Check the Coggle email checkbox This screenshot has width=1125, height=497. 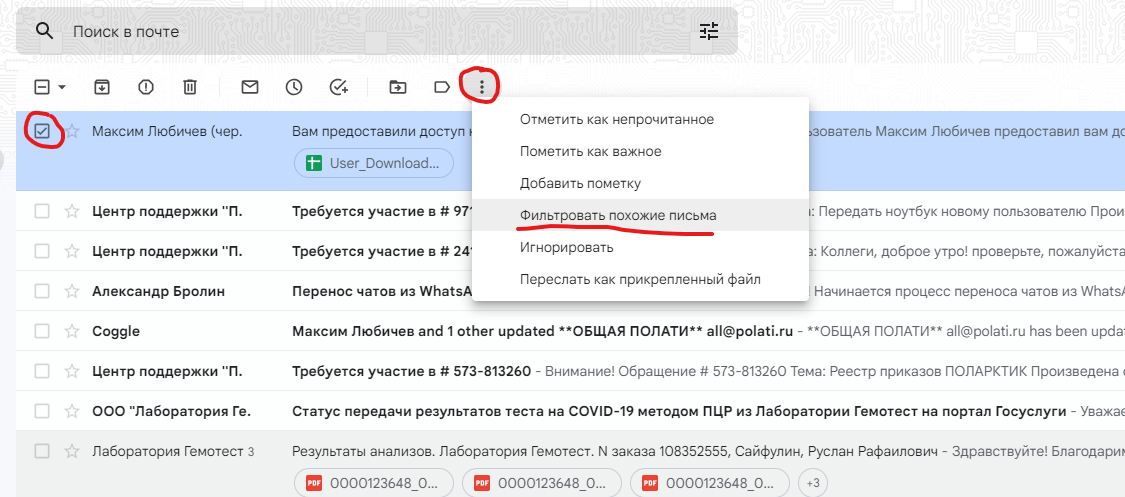click(42, 331)
